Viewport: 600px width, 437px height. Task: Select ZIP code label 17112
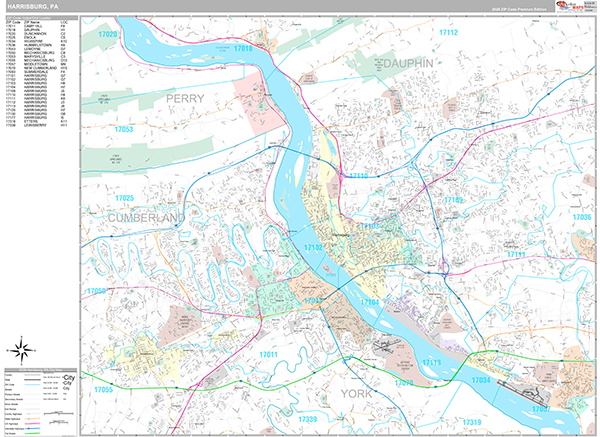click(448, 33)
